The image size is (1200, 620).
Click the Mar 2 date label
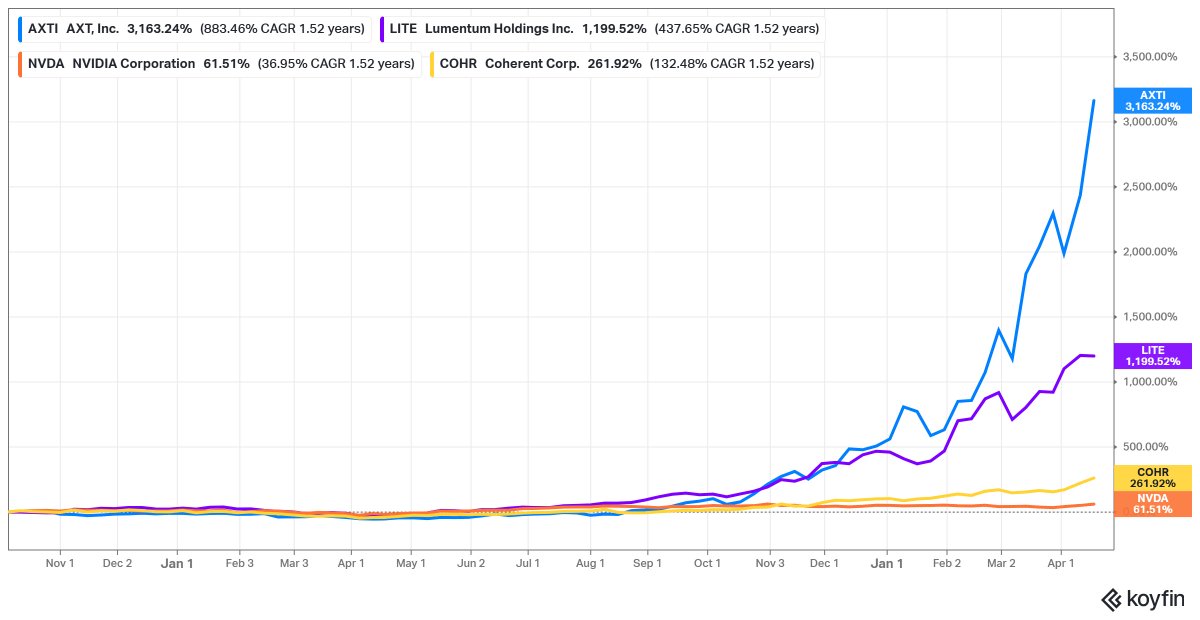click(x=1002, y=563)
